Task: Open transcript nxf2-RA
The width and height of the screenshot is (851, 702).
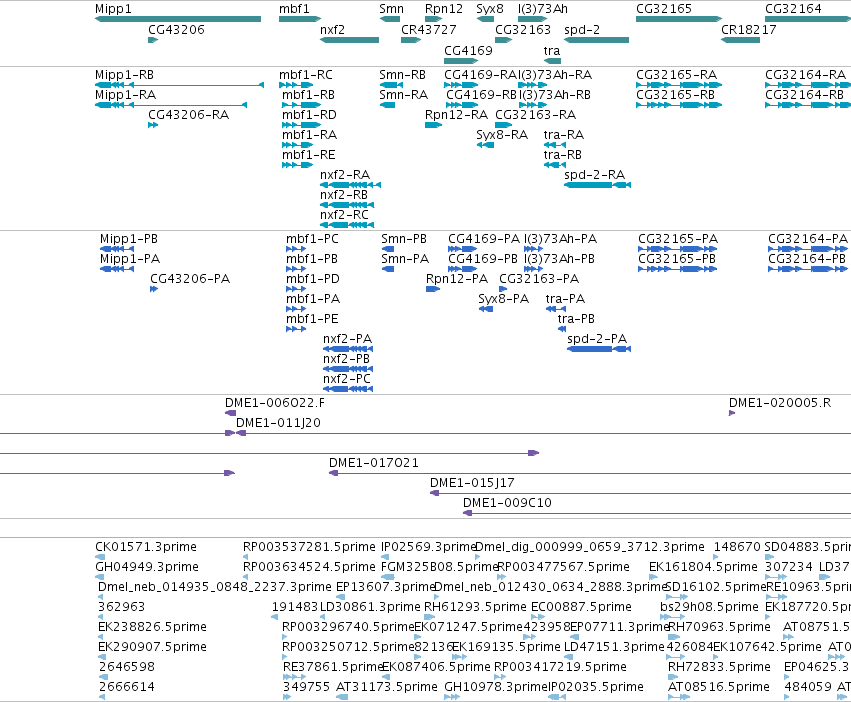Action: 351,185
